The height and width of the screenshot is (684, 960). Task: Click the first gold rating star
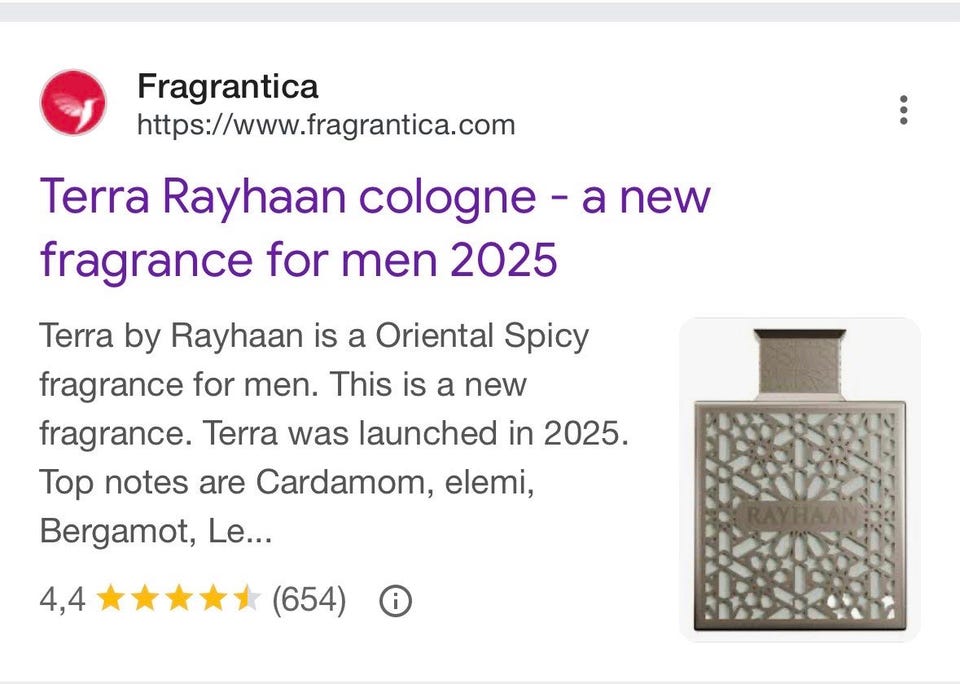click(111, 598)
